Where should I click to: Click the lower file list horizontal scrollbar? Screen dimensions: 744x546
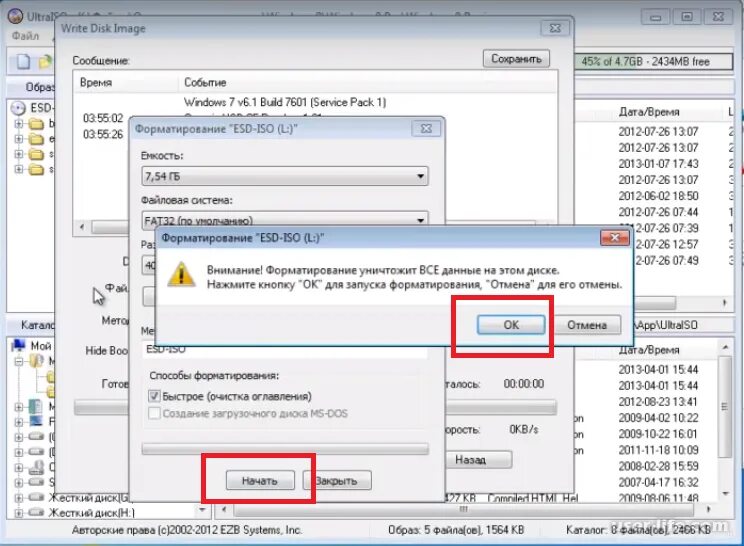point(463,509)
